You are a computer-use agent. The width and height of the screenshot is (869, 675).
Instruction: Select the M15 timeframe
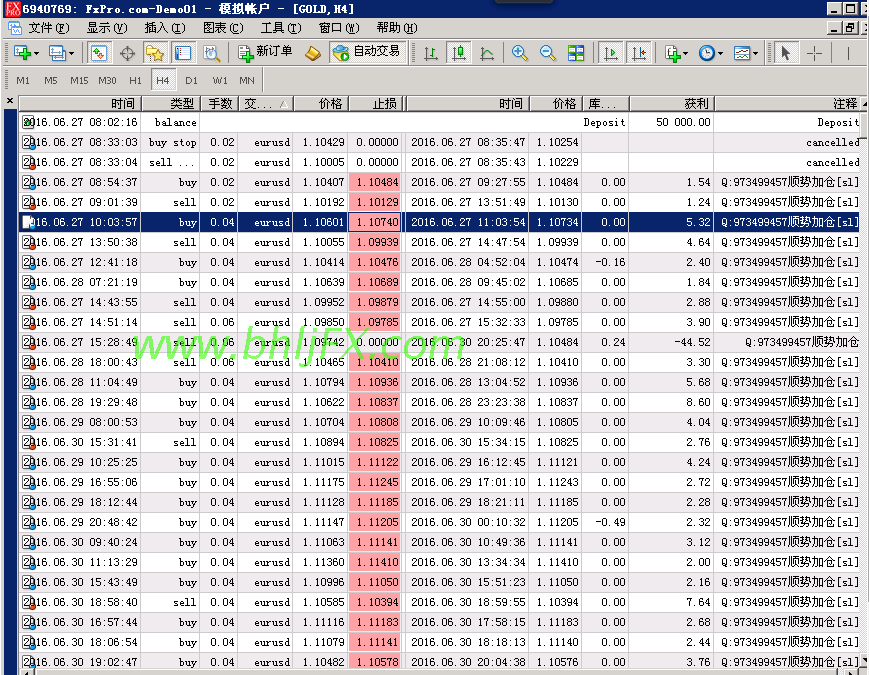[x=79, y=80]
